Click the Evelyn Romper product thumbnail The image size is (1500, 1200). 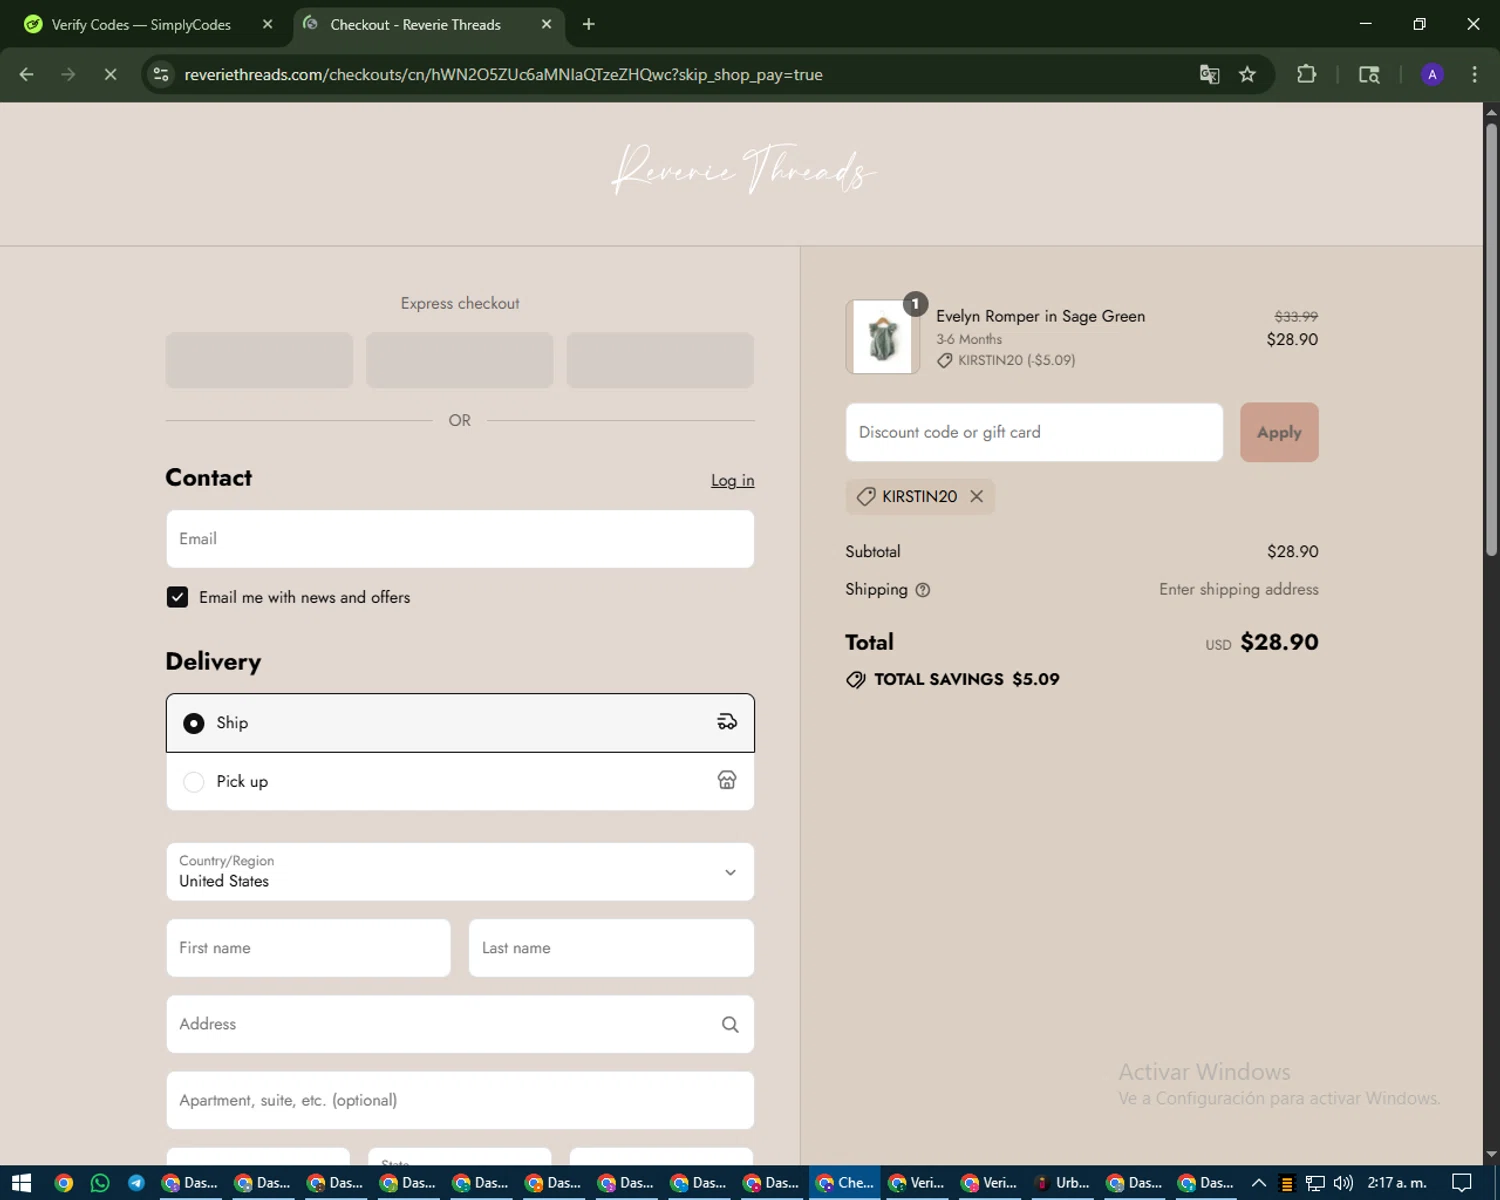coord(882,337)
